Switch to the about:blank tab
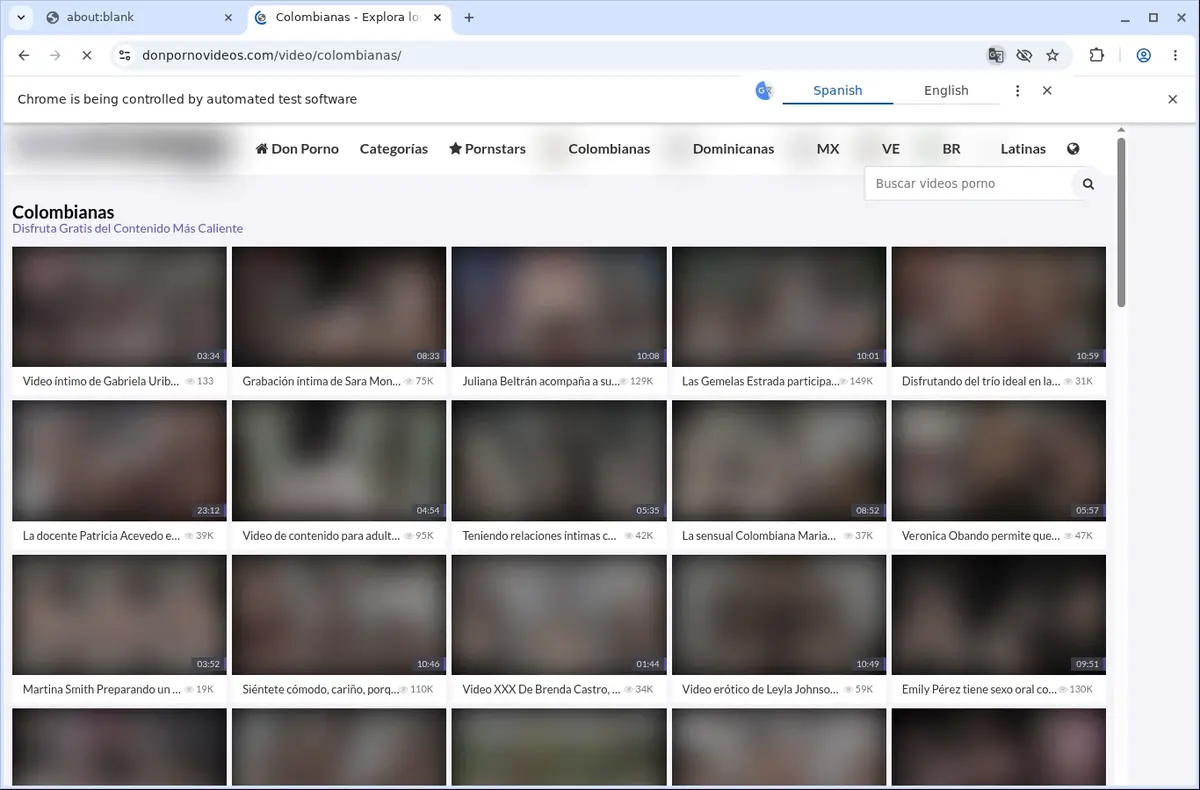The width and height of the screenshot is (1200, 790). point(138,17)
